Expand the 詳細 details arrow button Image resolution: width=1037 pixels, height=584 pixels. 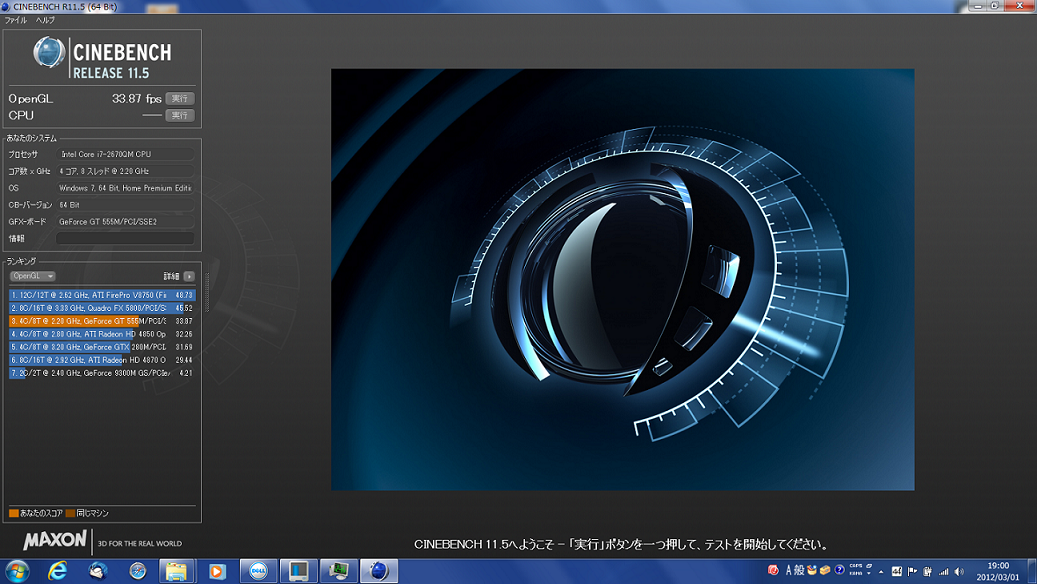coord(189,276)
